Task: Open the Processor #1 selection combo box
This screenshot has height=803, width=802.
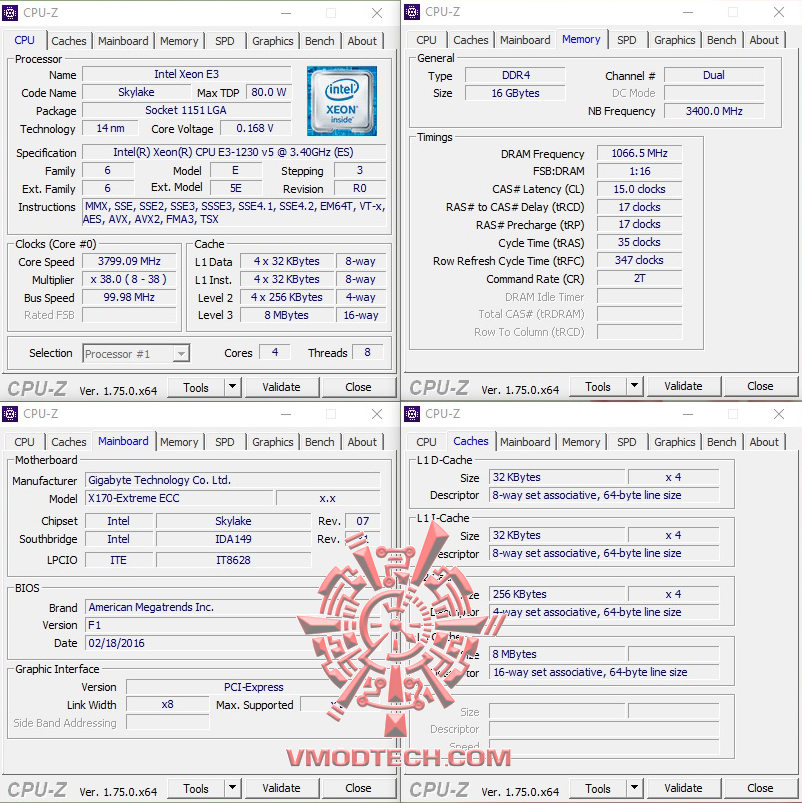Action: [136, 353]
